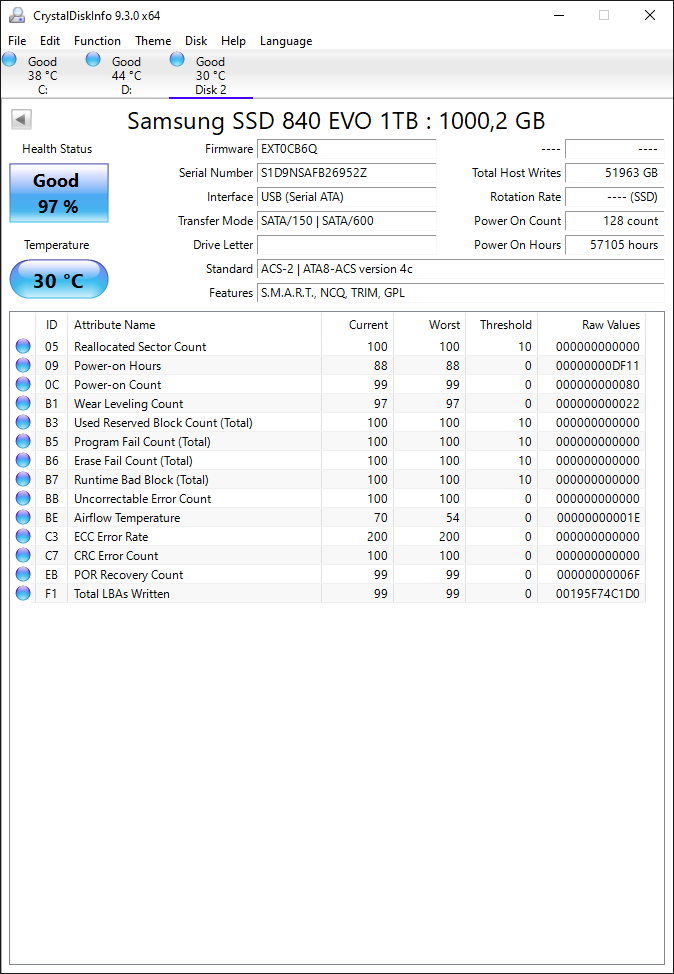The width and height of the screenshot is (674, 974).
Task: Click status orb for CRC Error Count
Action: 23,555
